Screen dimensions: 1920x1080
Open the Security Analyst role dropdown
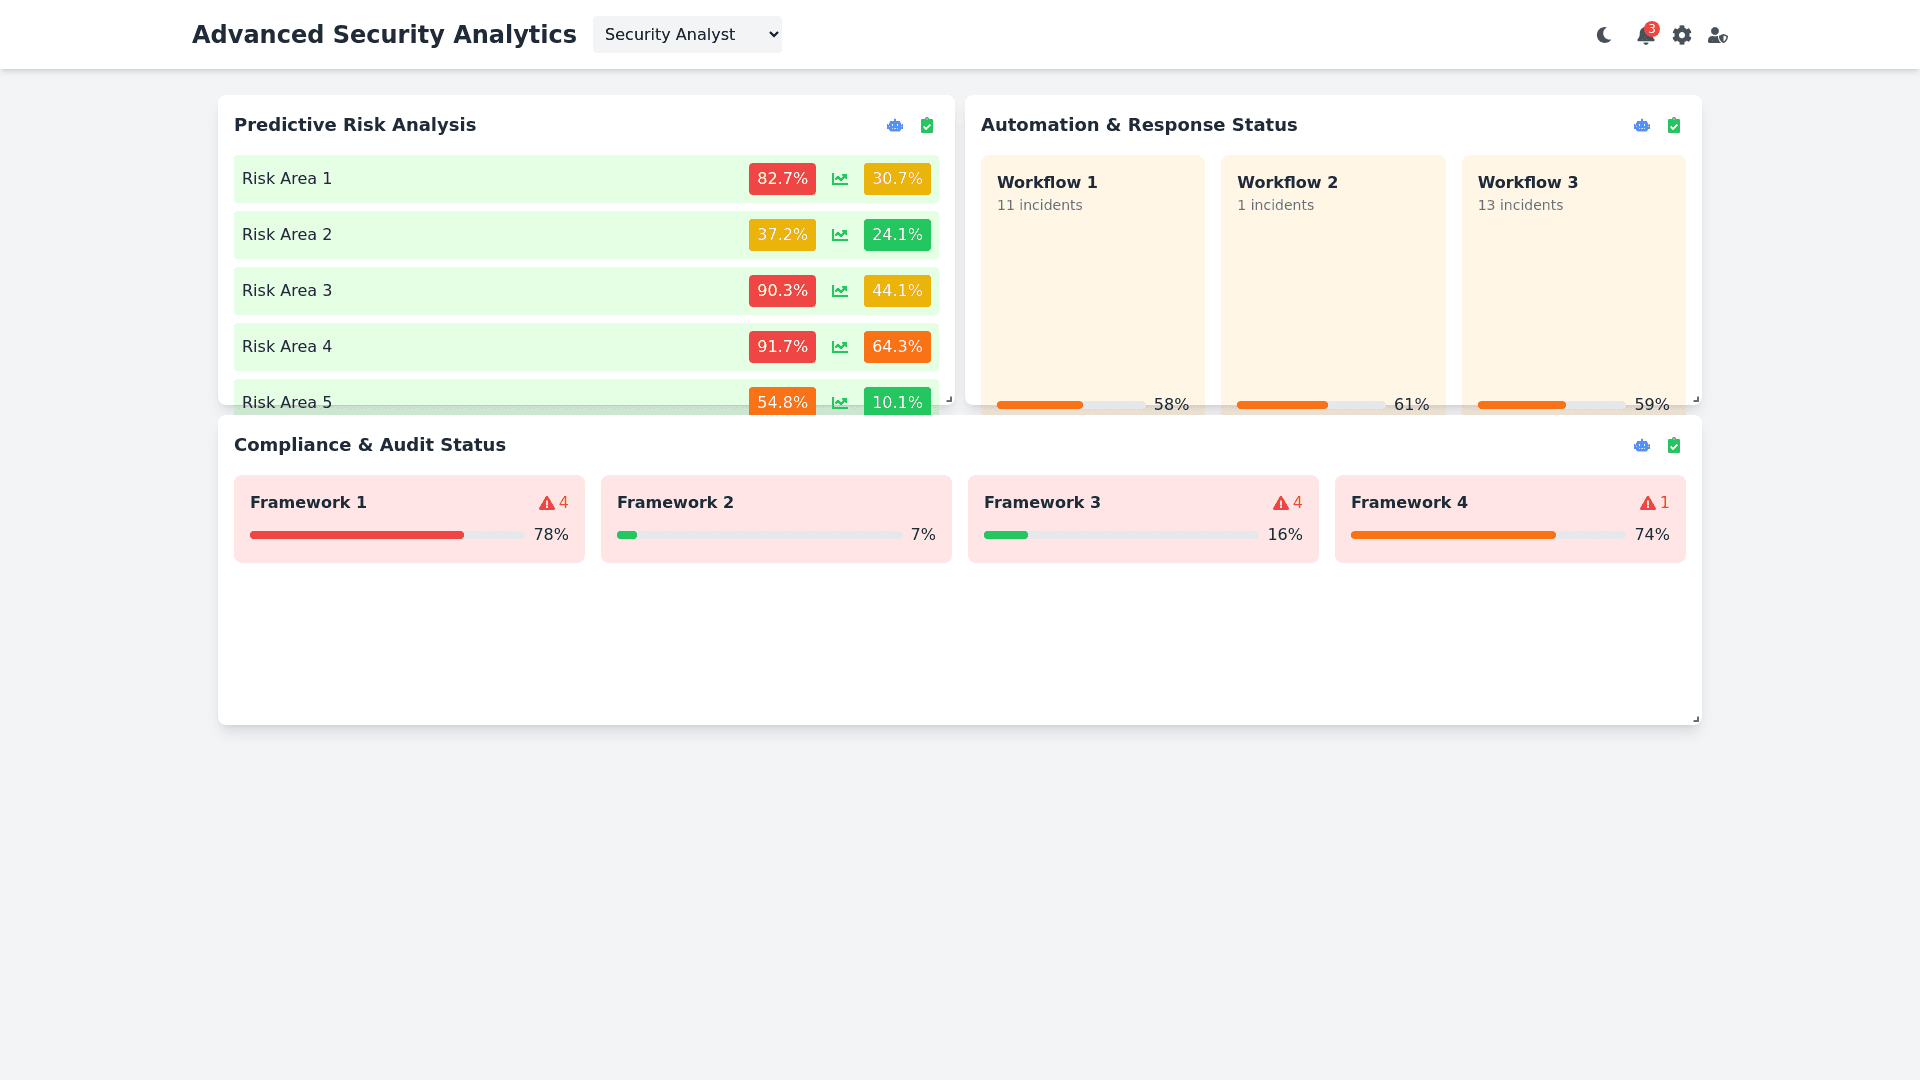coord(687,35)
